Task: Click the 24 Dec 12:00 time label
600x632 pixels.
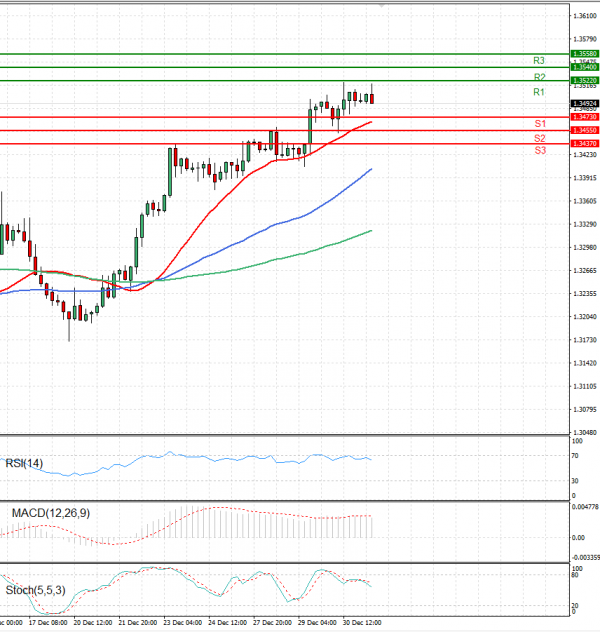Action: [x=228, y=623]
